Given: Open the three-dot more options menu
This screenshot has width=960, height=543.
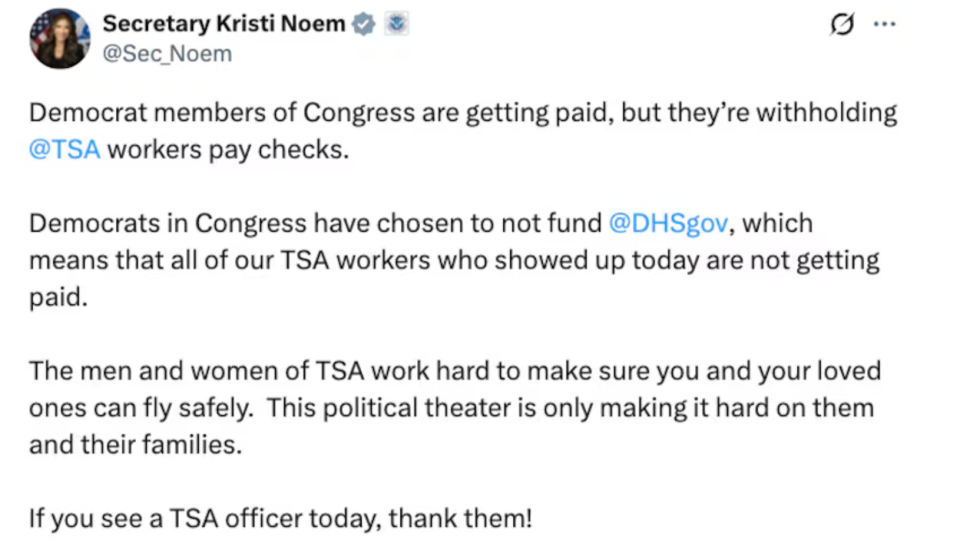Looking at the screenshot, I should click(x=885, y=25).
